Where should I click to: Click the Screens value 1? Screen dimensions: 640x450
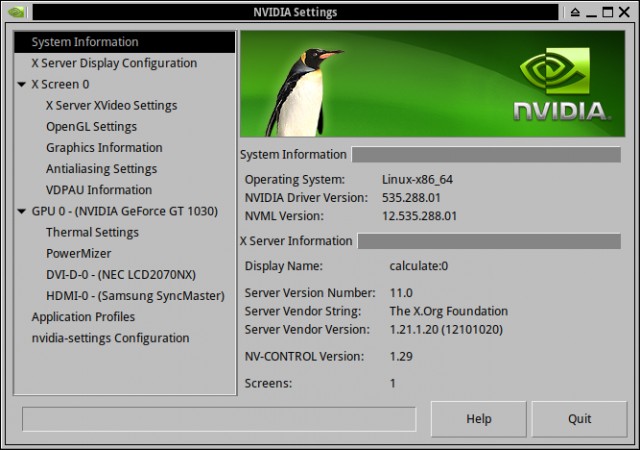(x=393, y=383)
